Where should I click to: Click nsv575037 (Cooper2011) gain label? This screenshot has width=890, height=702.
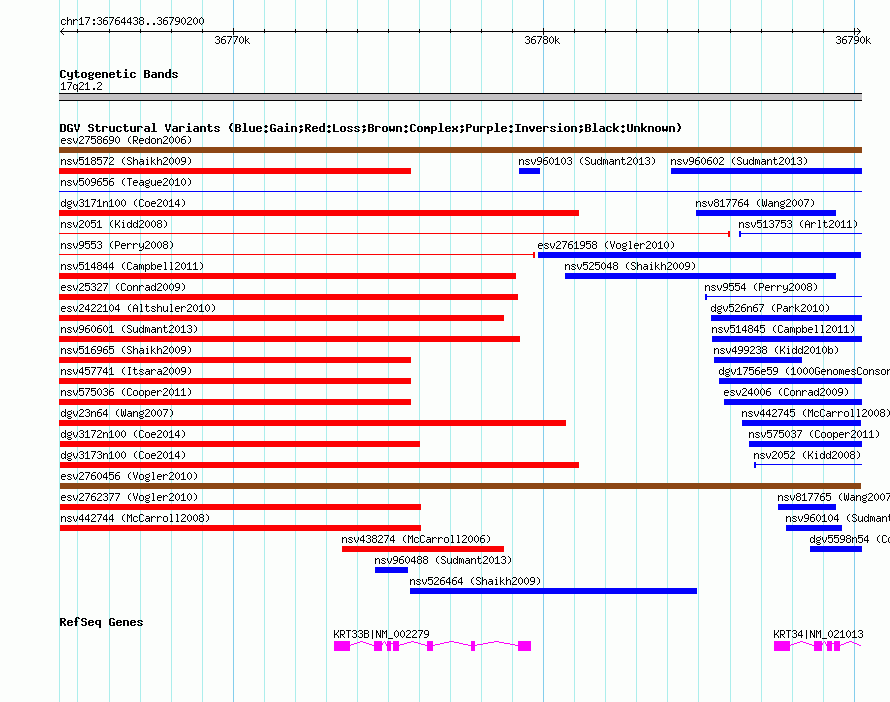[814, 434]
